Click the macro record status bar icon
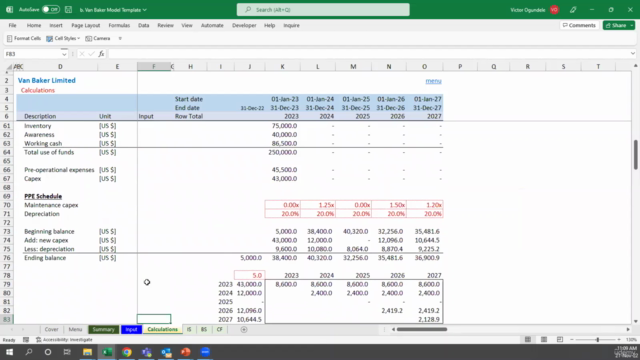This screenshot has height=360, width=640. (26, 340)
